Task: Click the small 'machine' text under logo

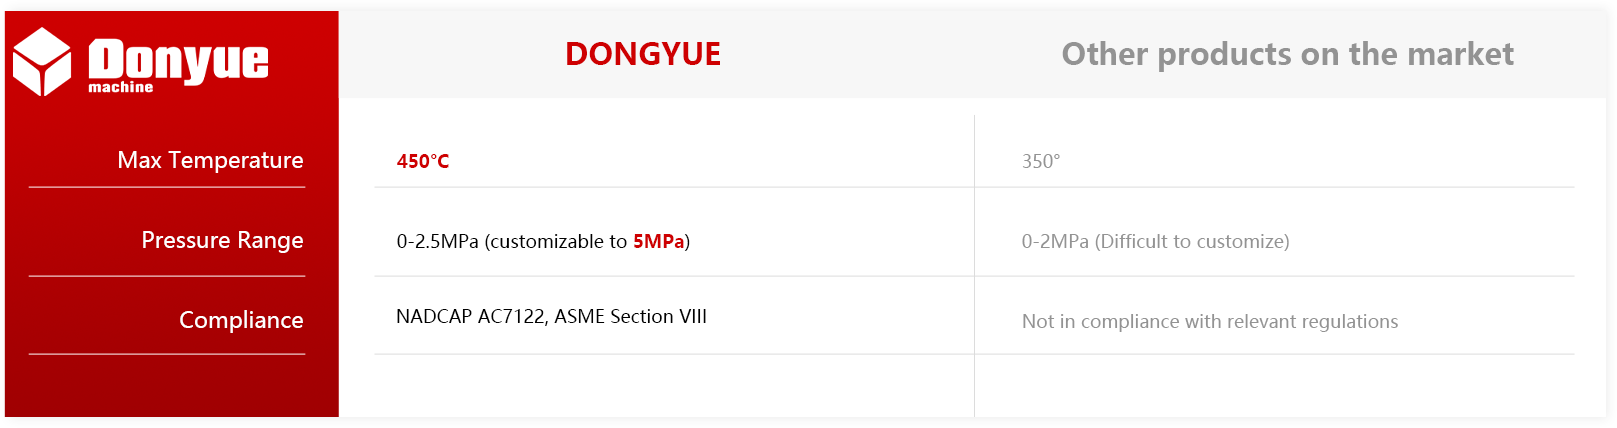Action: coord(121,87)
